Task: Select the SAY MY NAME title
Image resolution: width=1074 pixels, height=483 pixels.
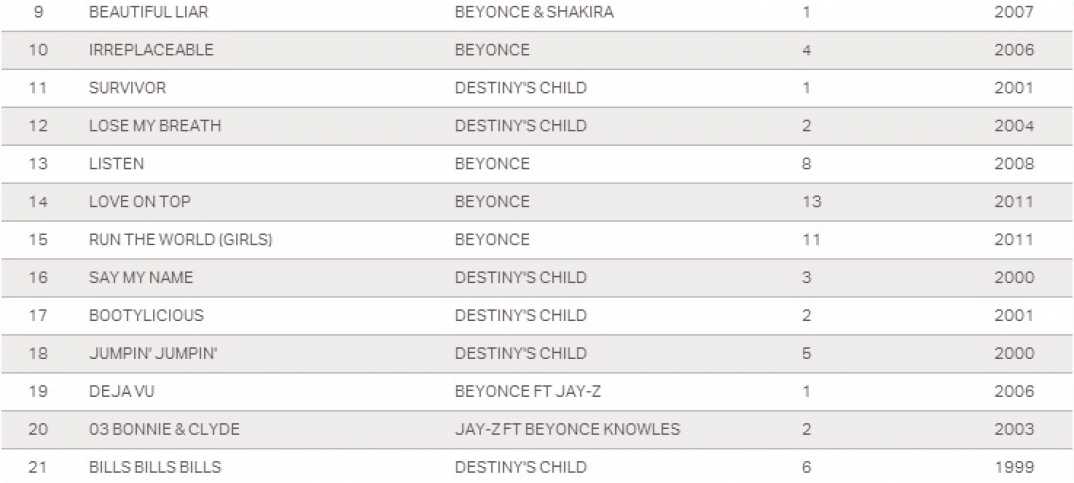Action: click(x=141, y=277)
